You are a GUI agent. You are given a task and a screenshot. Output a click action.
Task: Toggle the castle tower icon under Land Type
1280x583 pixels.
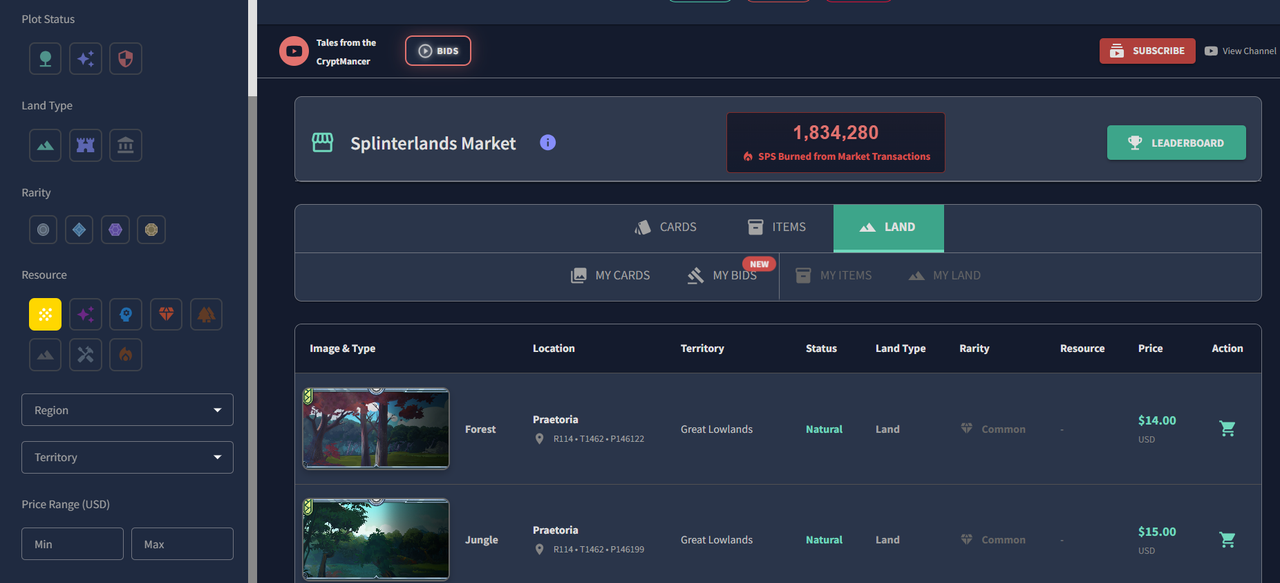[x=85, y=145]
